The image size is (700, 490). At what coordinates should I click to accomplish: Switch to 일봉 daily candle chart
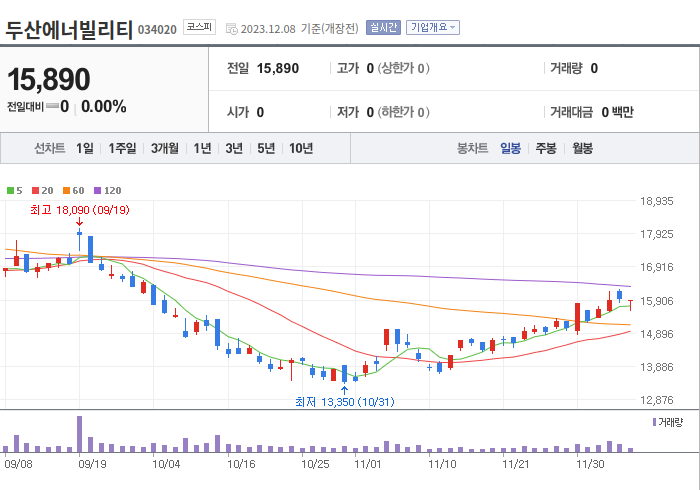click(510, 148)
